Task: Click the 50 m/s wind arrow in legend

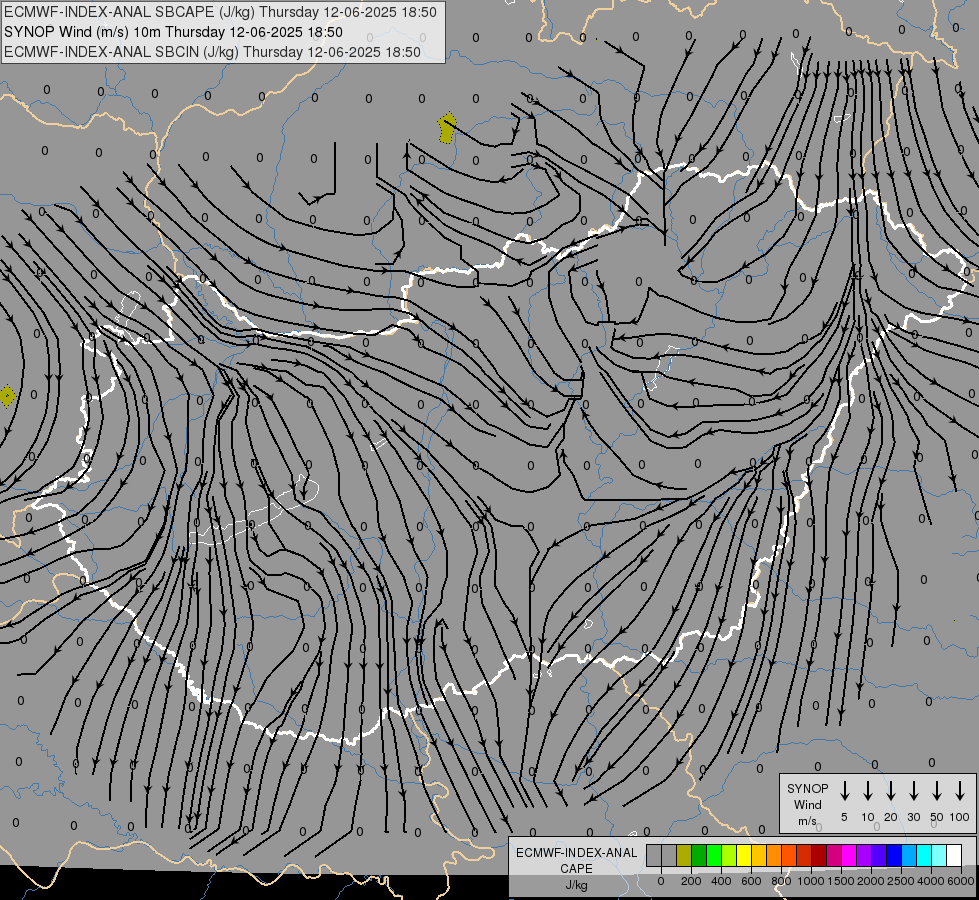Action: click(x=937, y=791)
